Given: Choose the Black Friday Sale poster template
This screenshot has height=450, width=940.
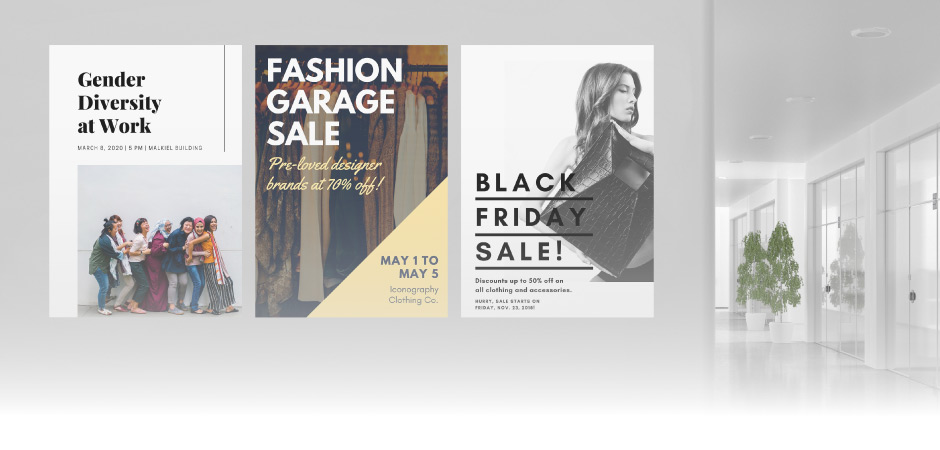Looking at the screenshot, I should [x=557, y=181].
